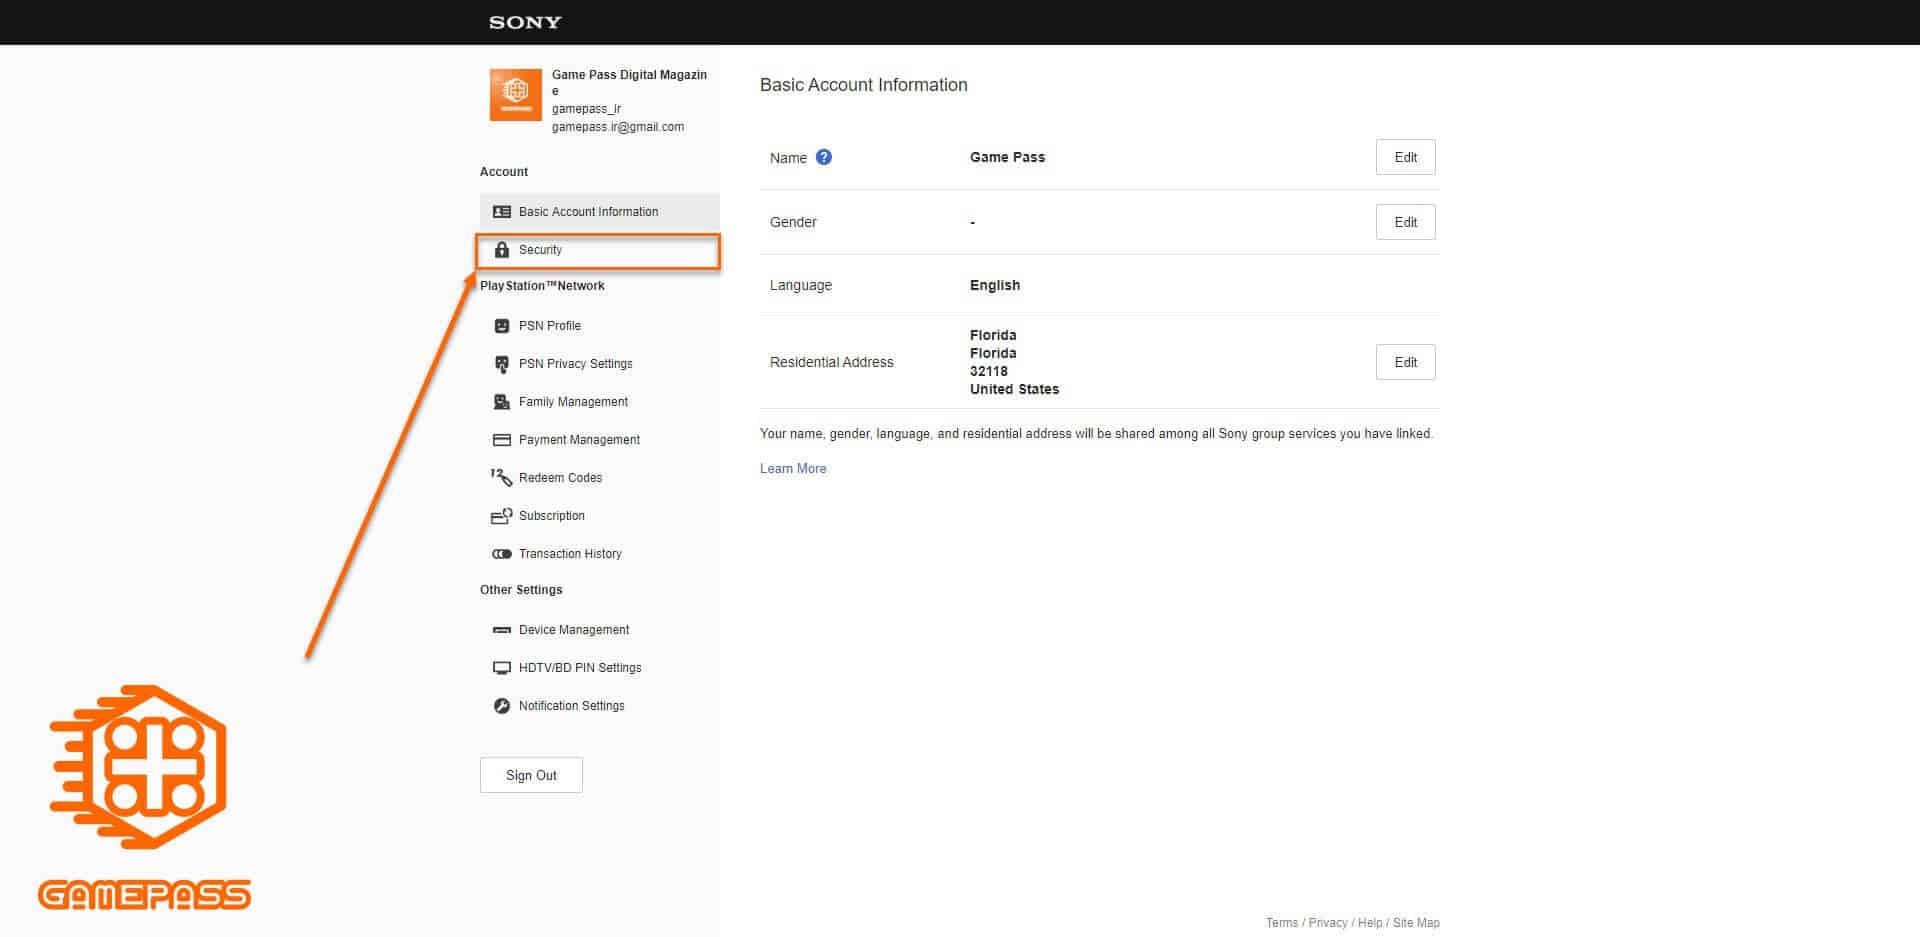Click the Notification Settings wrench icon
The image size is (1920, 937).
[x=502, y=706]
